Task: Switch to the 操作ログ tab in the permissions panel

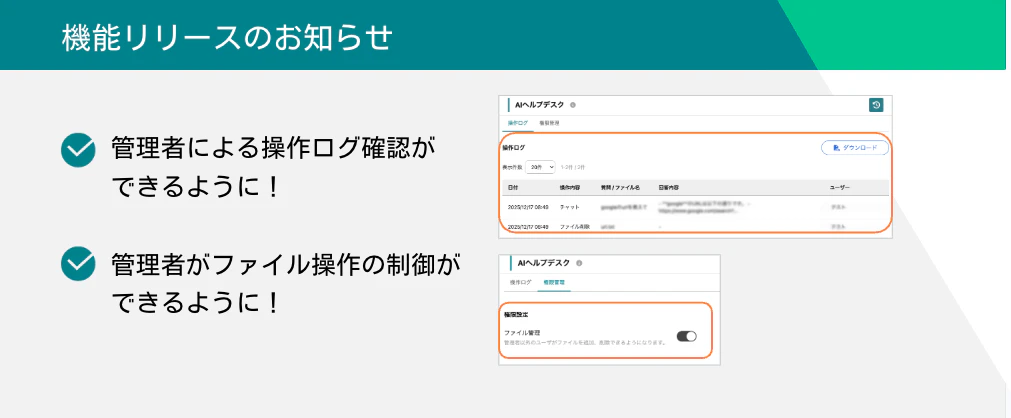Action: pos(520,283)
